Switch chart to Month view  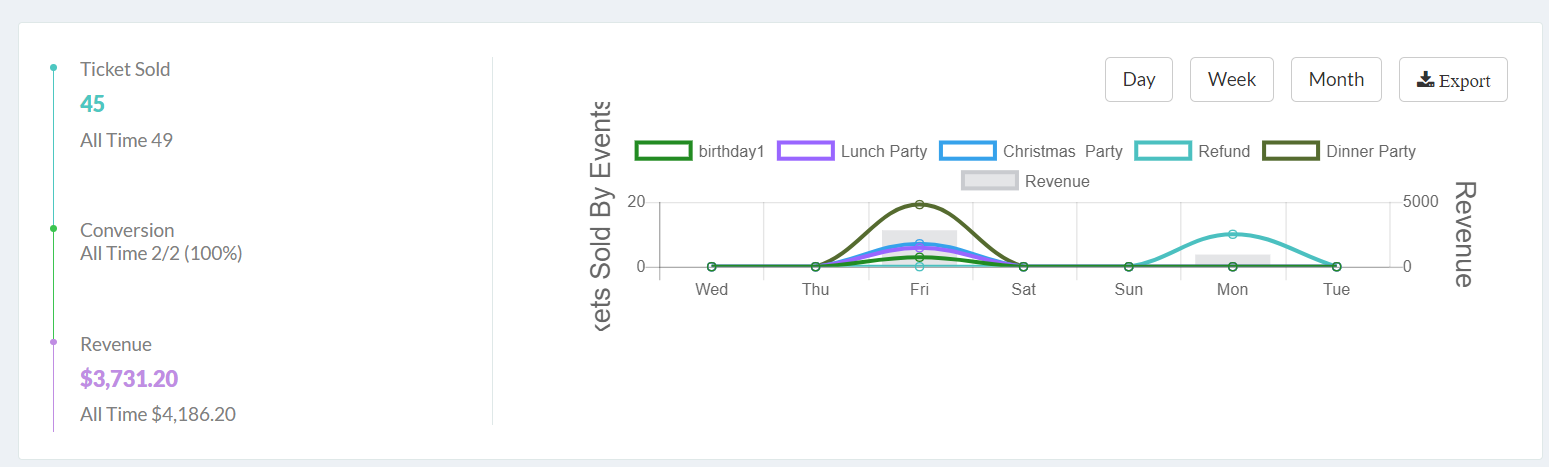point(1336,80)
